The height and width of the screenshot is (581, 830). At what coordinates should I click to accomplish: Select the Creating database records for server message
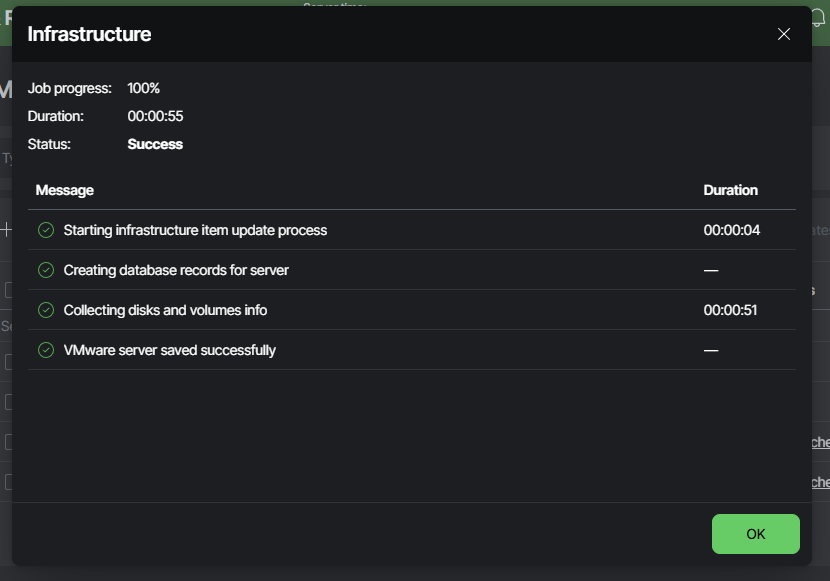pyautogui.click(x=176, y=270)
